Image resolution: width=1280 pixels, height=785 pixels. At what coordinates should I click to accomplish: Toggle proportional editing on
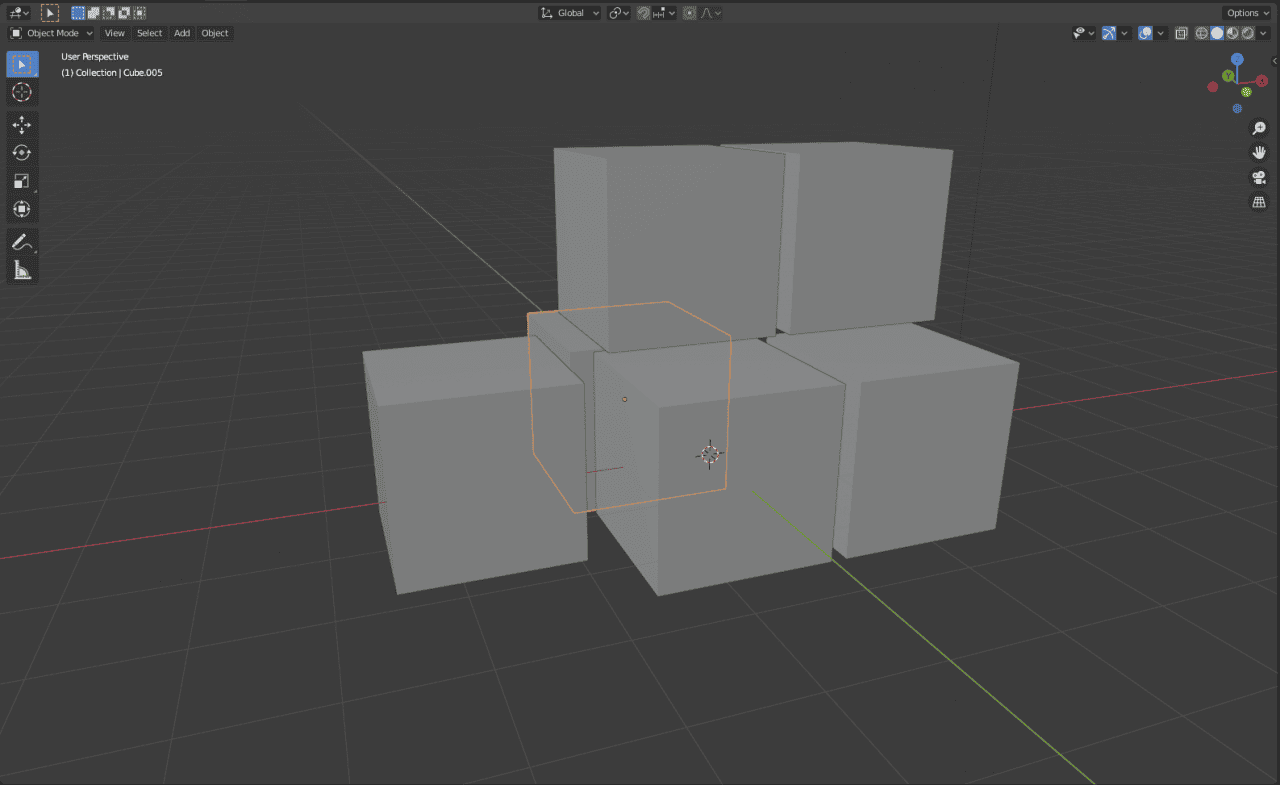pos(688,13)
